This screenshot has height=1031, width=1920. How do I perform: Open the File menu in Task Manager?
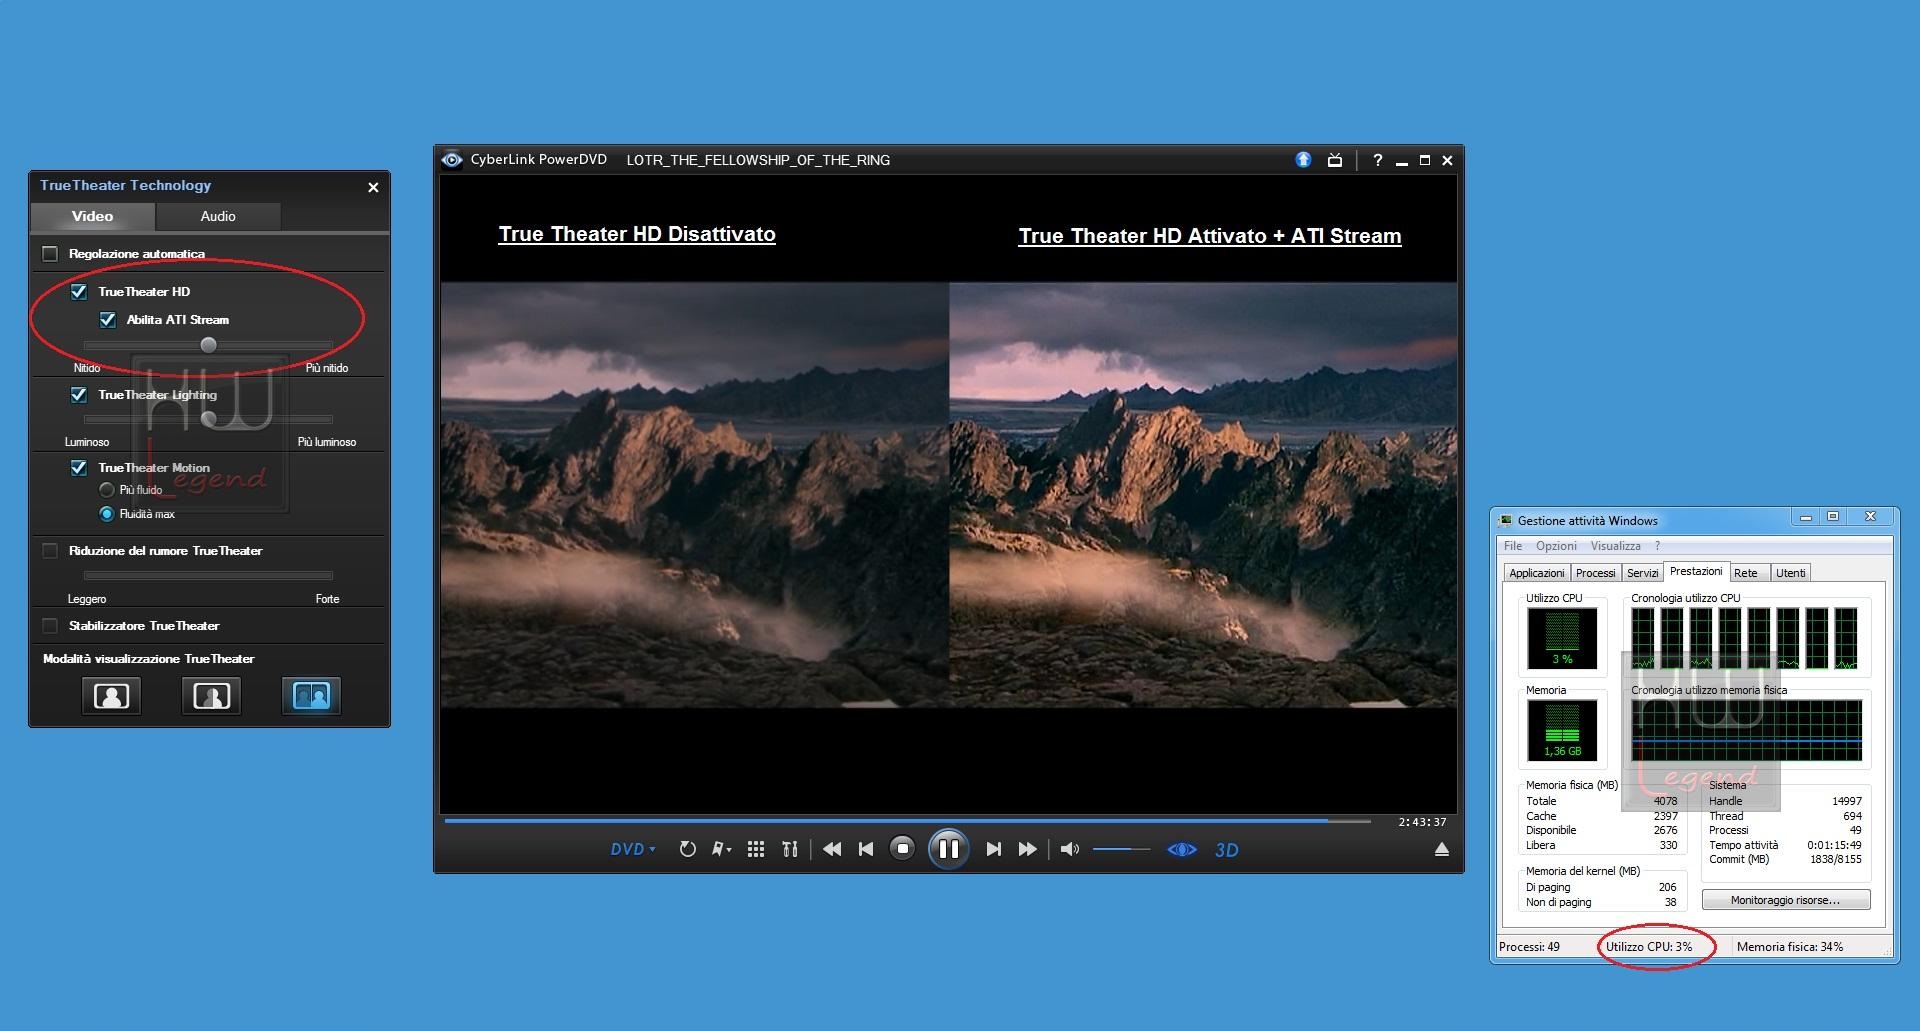pyautogui.click(x=1513, y=546)
